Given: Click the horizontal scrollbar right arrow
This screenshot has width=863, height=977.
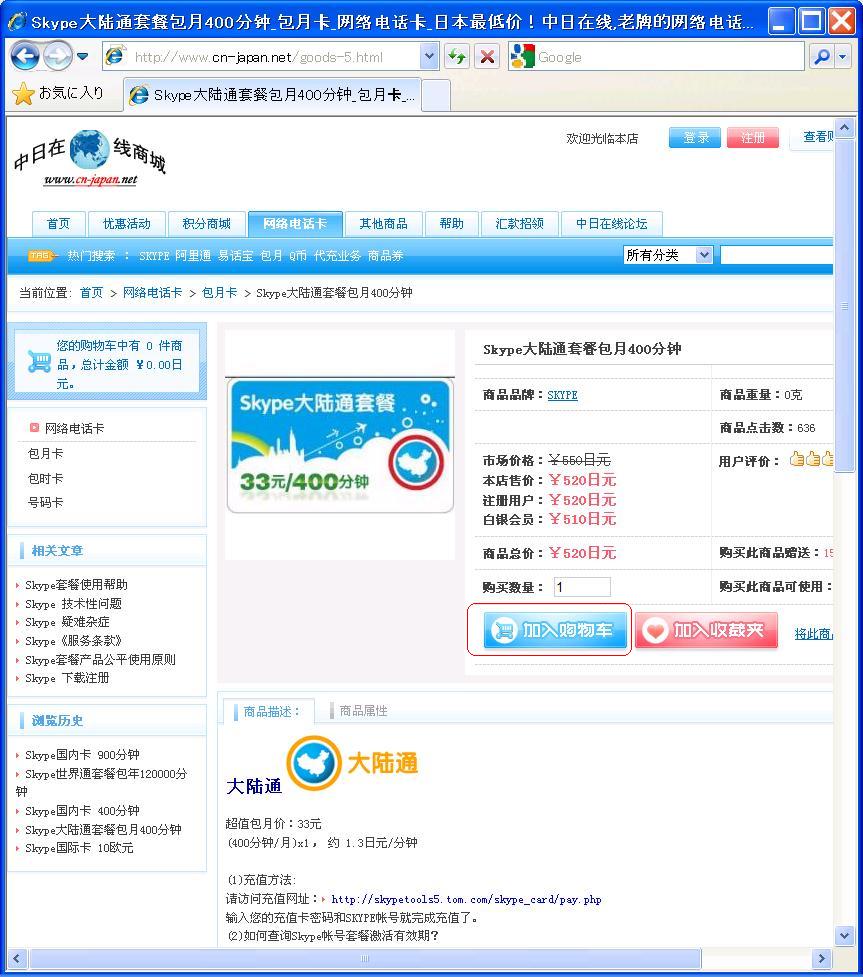Looking at the screenshot, I should point(822,958).
